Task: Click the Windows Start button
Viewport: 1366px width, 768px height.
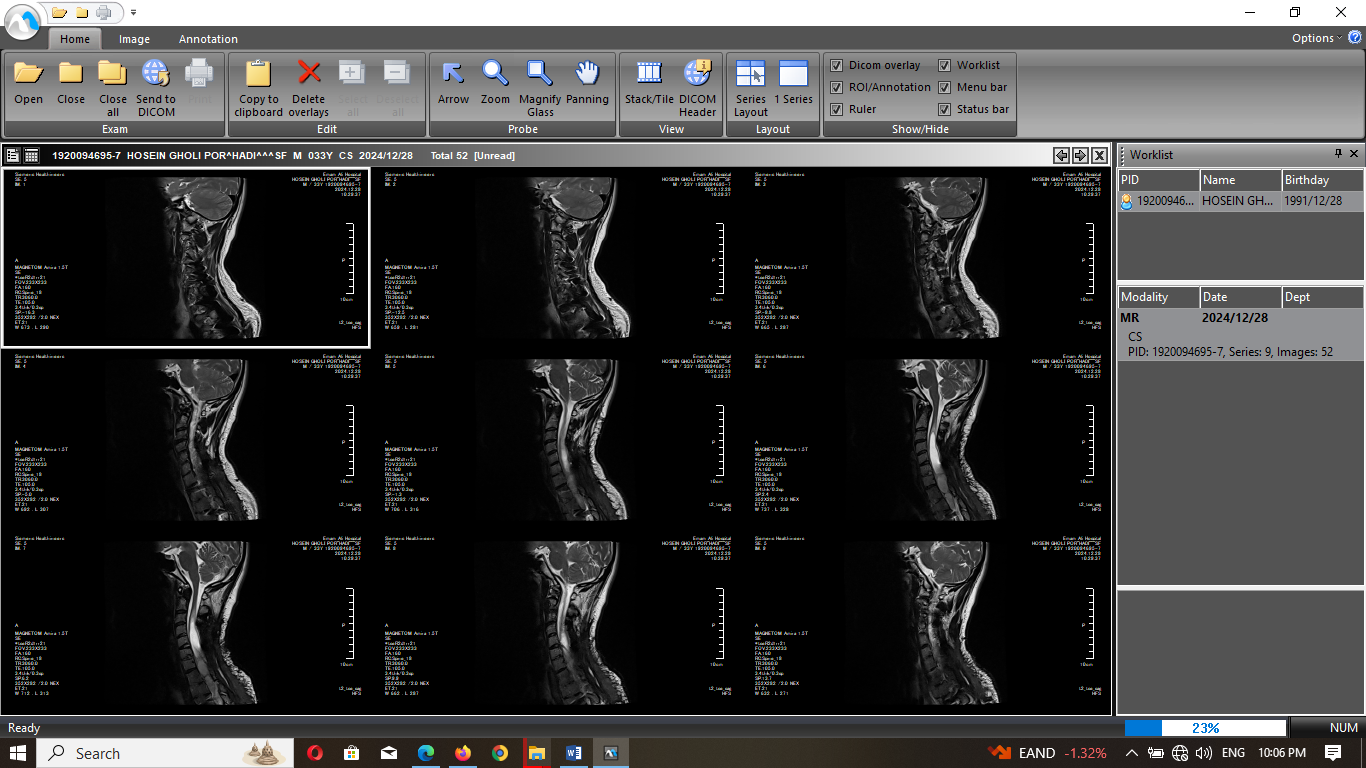Action: tap(18, 753)
